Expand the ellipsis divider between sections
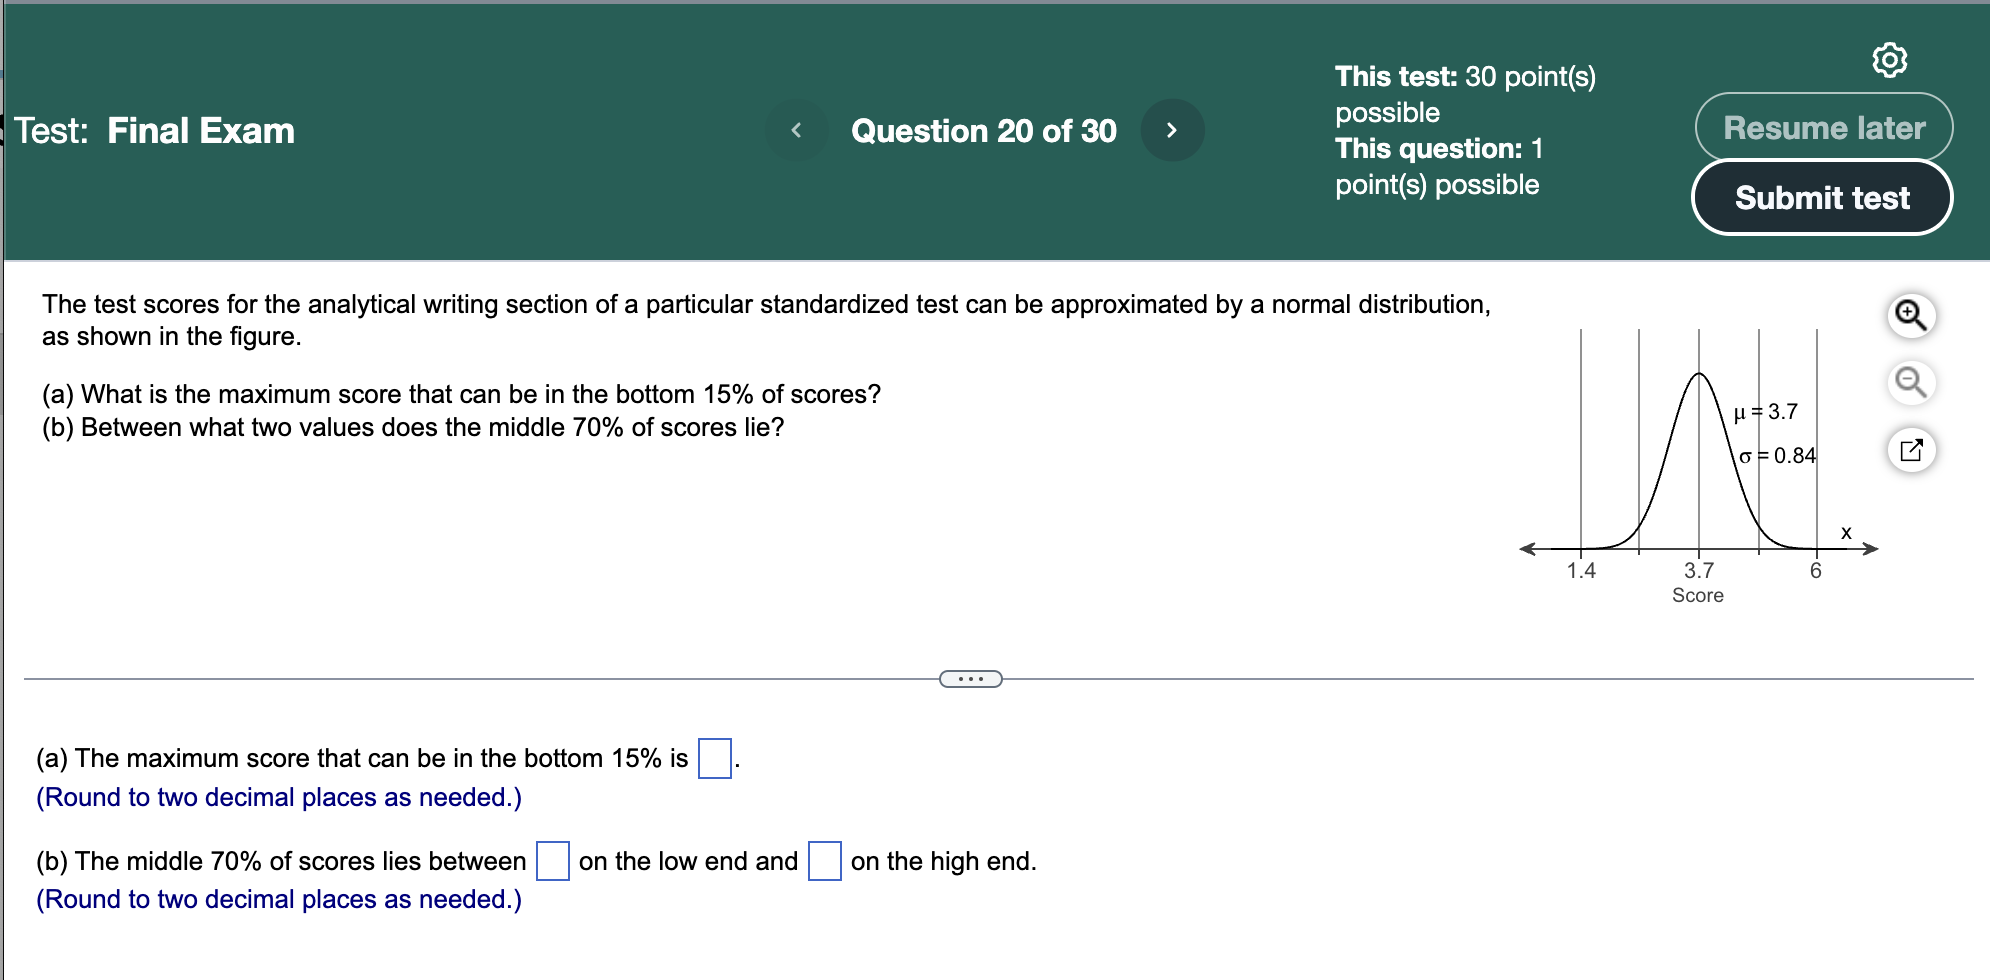Screen dimensions: 1990x980 (970, 678)
